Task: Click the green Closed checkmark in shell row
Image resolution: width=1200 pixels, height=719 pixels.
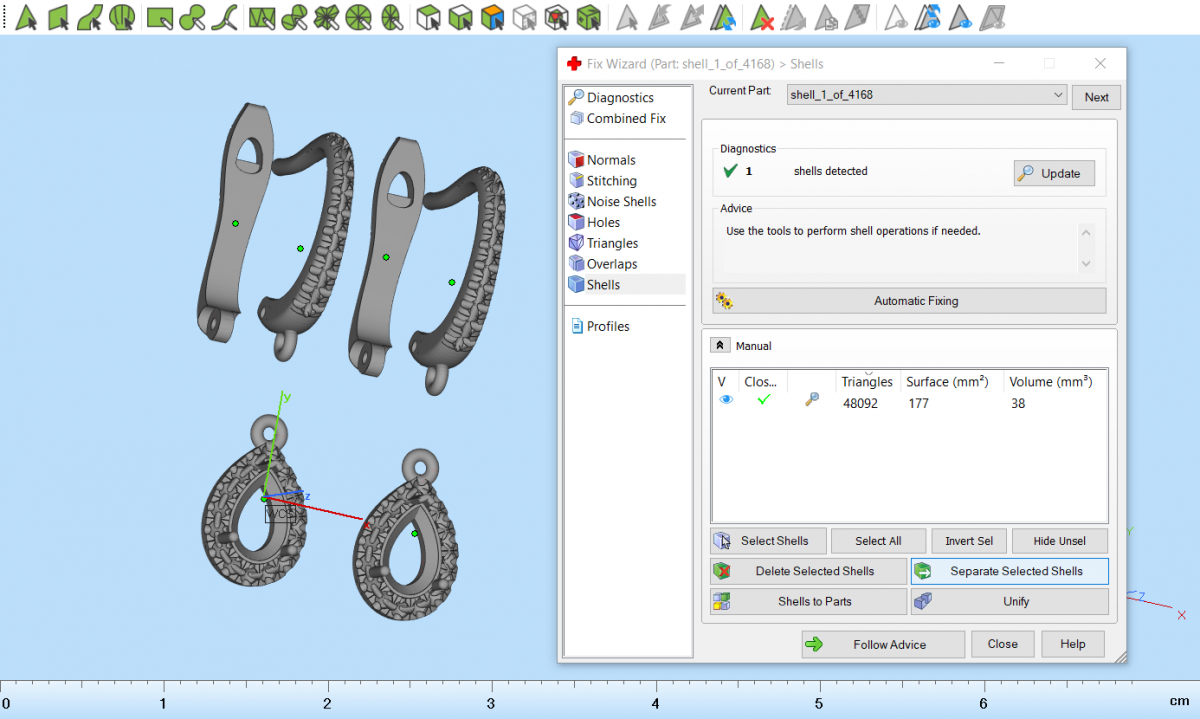Action: pos(764,399)
